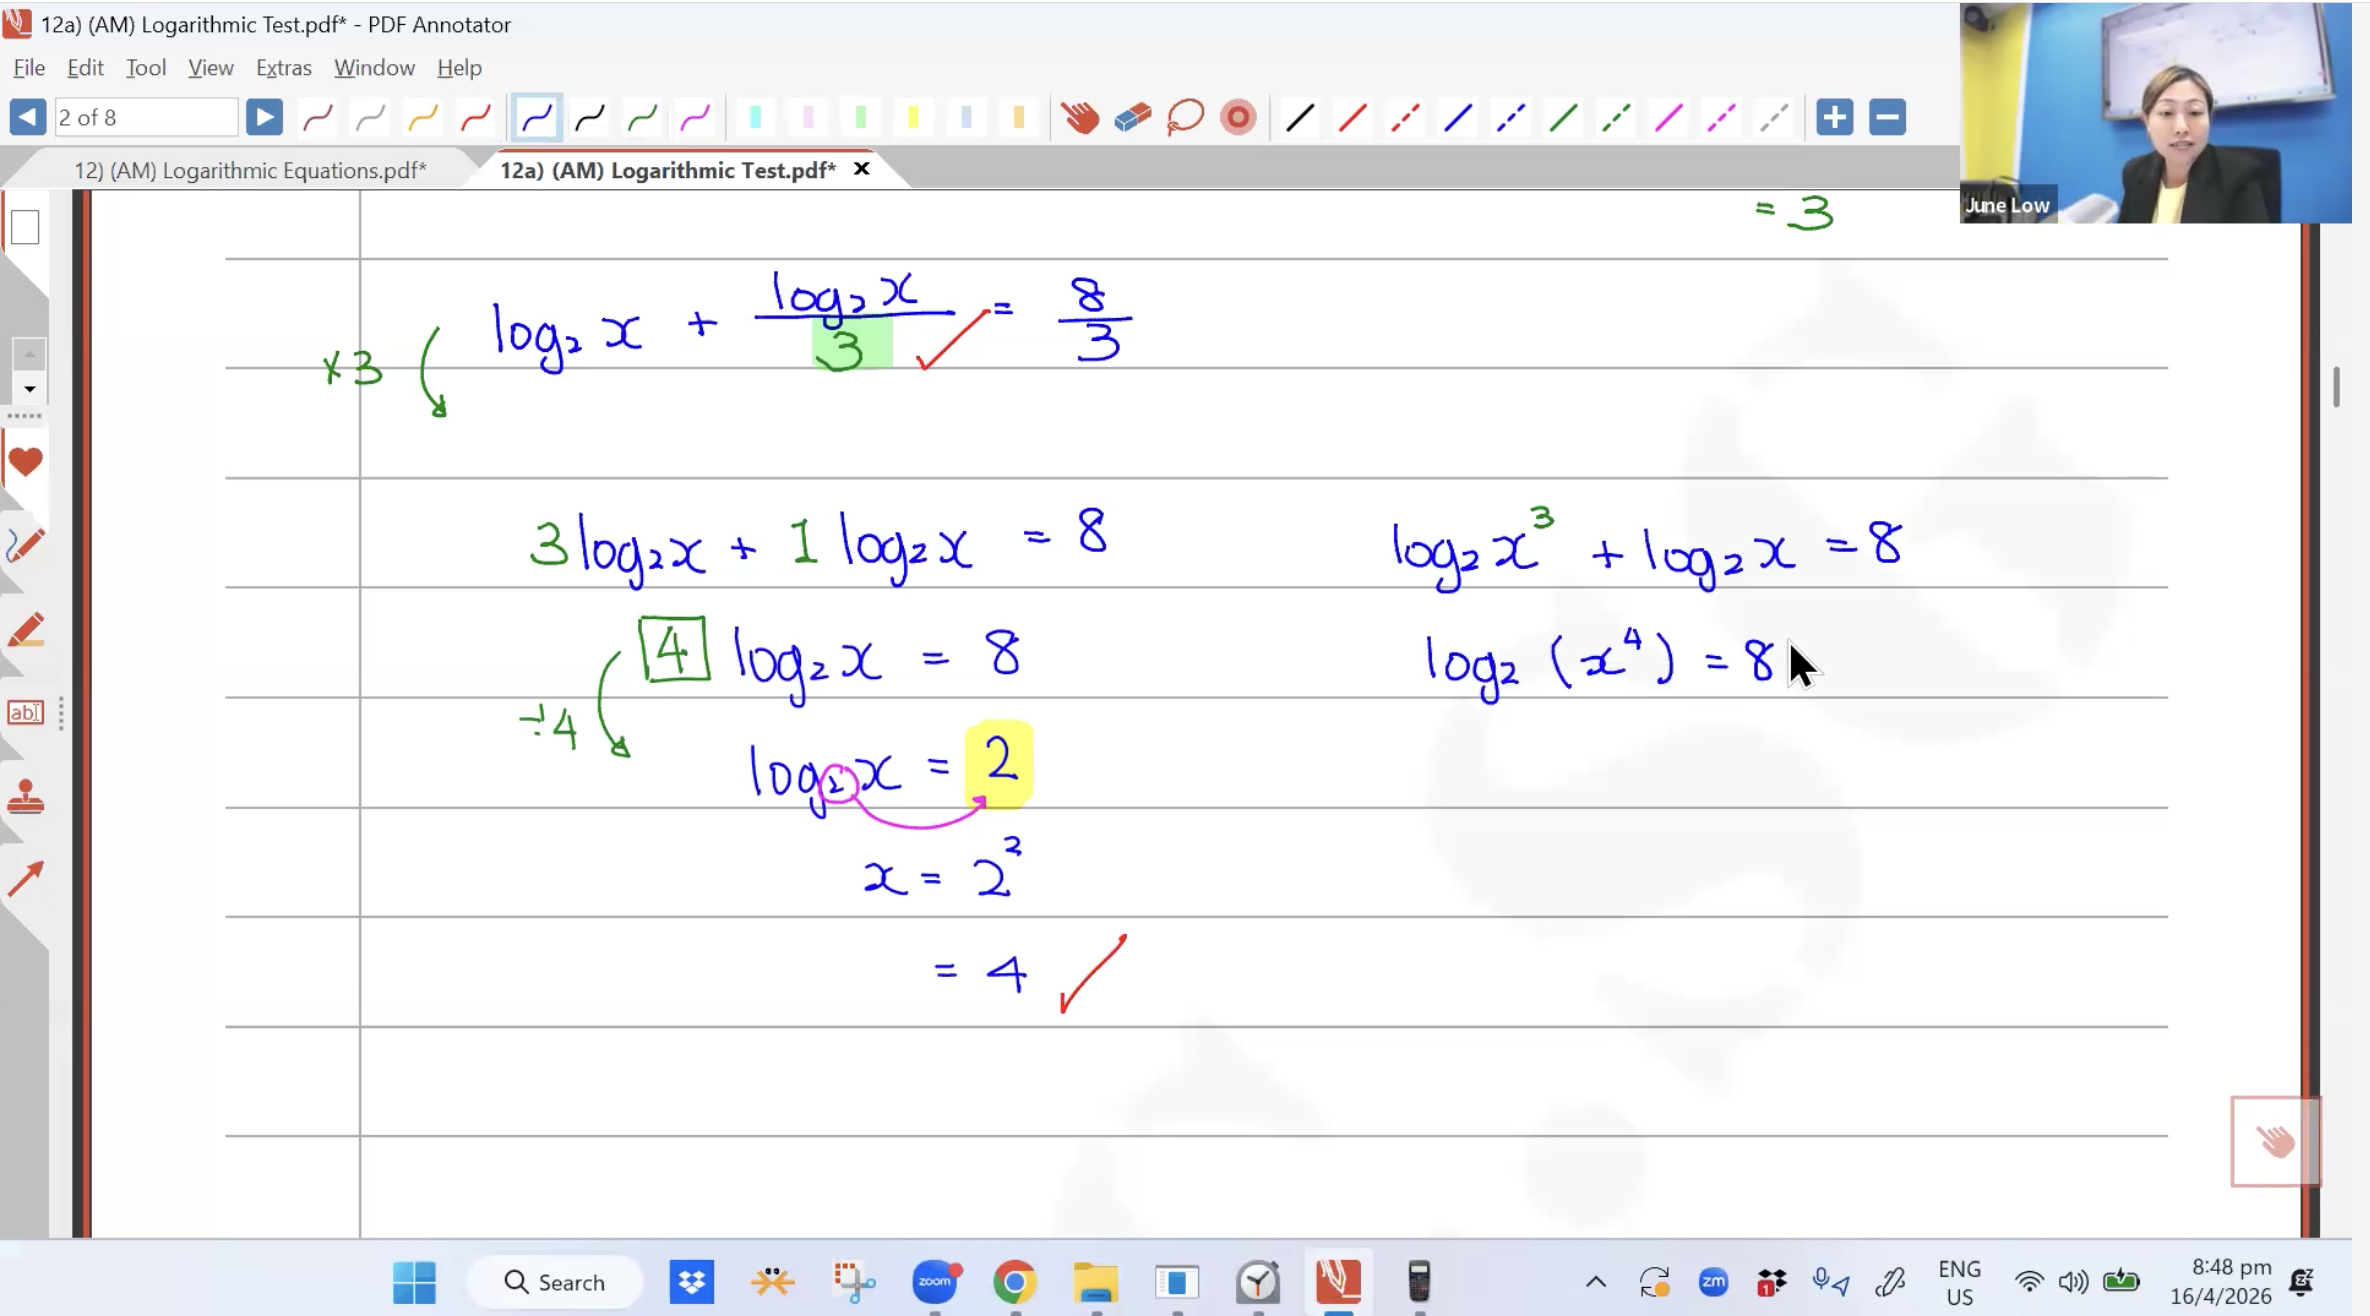Pick the pink highlighter marker
This screenshot has height=1316, width=2370.
click(x=808, y=118)
